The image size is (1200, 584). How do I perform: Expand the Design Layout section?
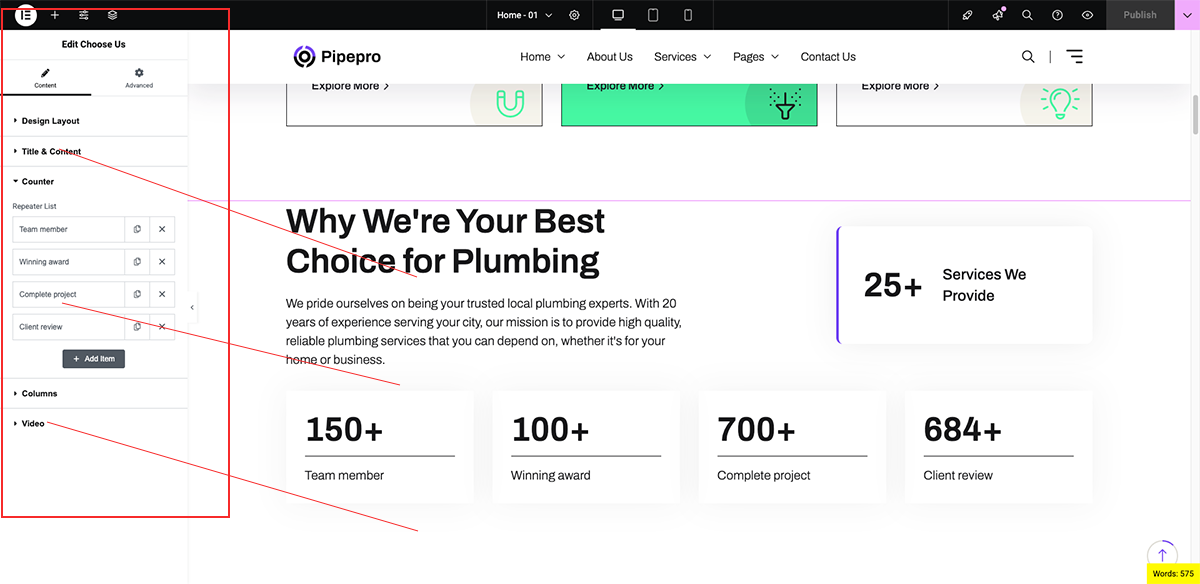click(x=50, y=121)
